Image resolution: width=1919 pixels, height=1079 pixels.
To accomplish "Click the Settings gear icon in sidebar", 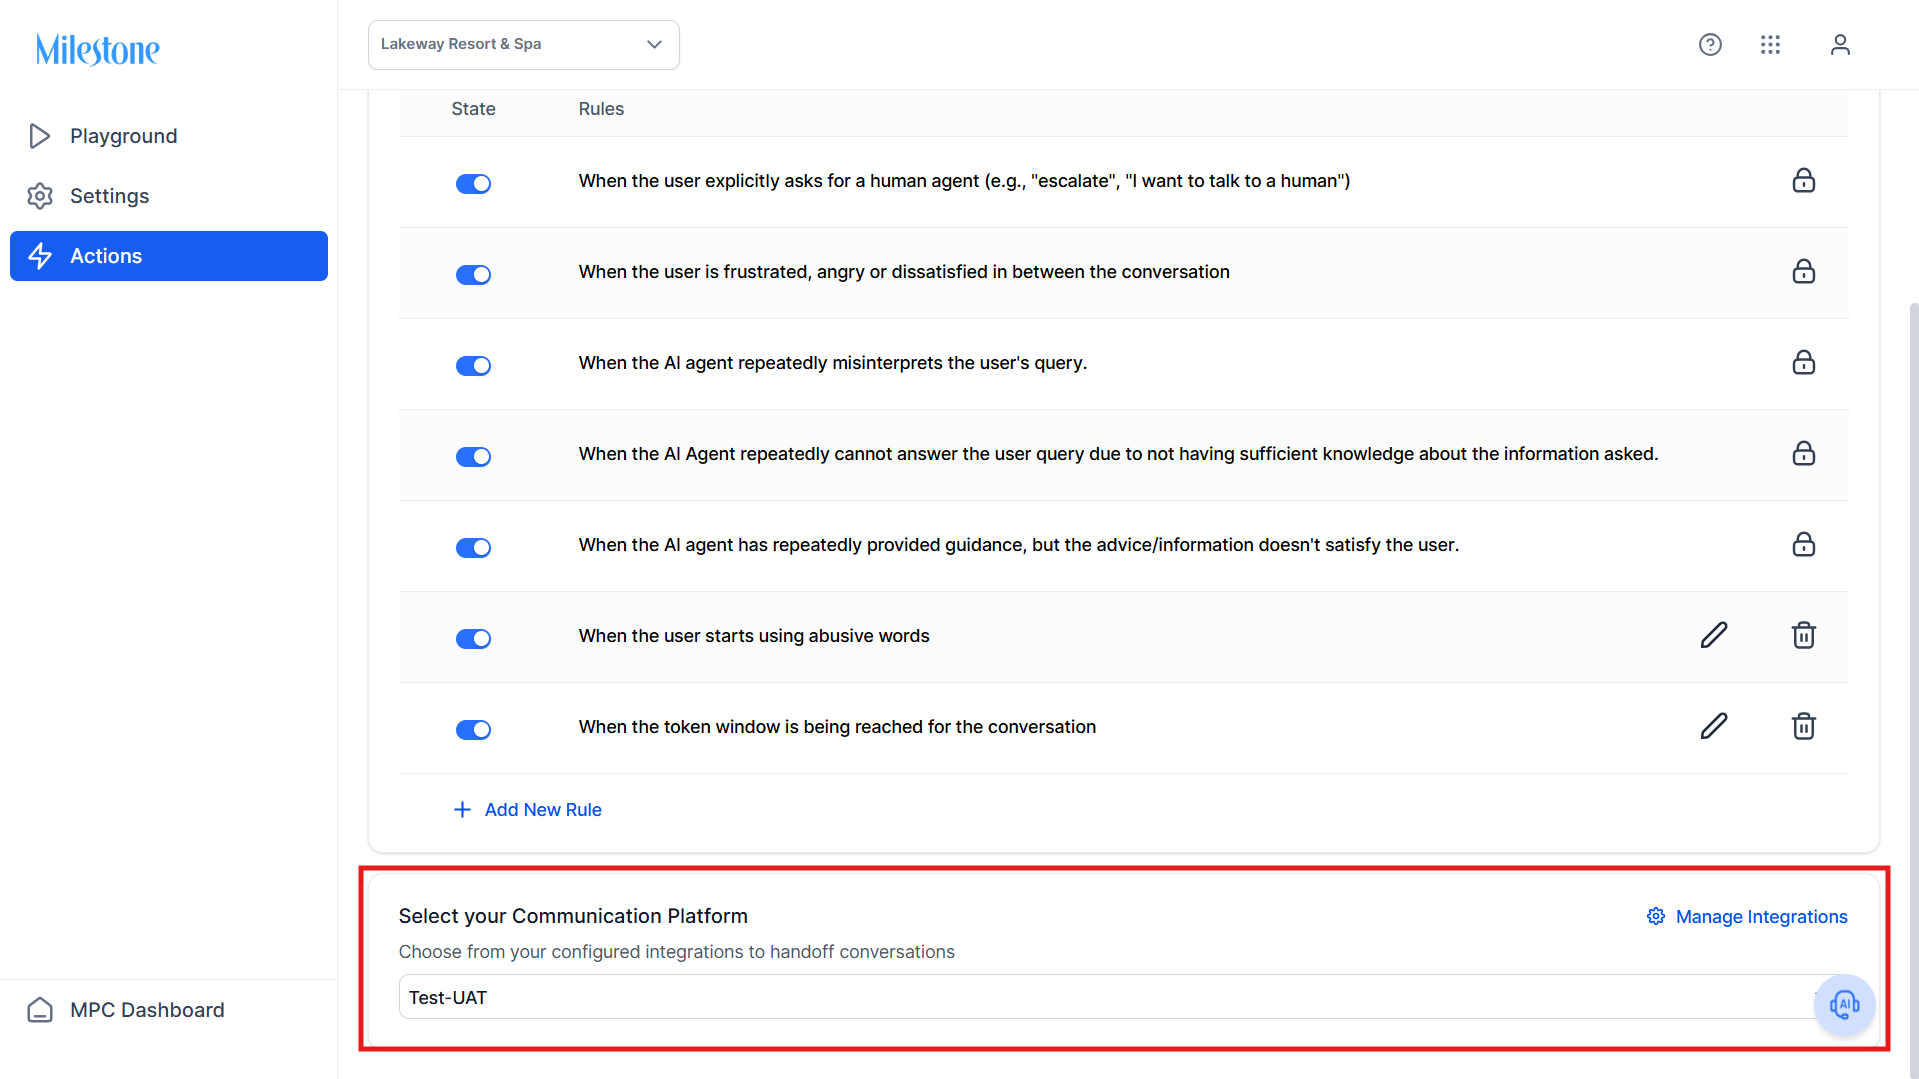I will click(x=40, y=196).
